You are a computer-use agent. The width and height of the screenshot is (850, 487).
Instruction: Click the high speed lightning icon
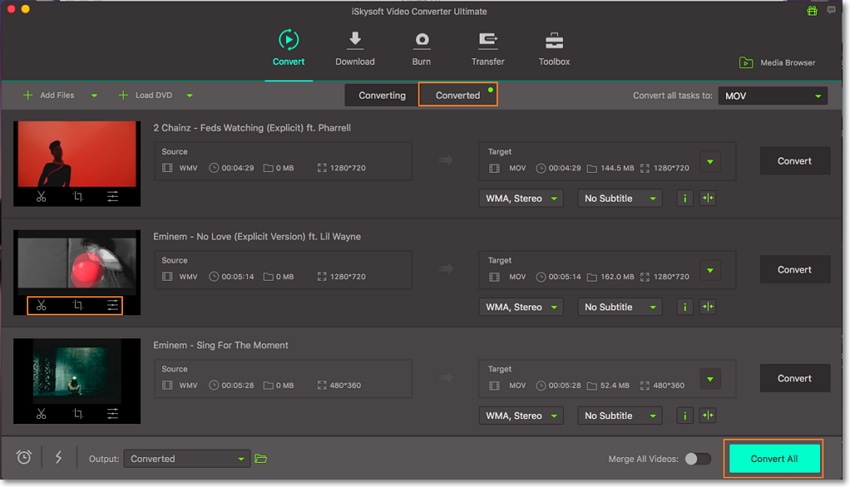click(x=59, y=458)
